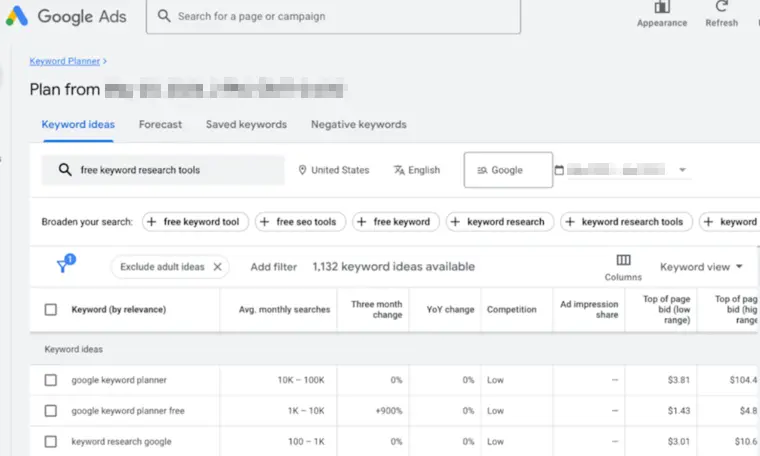Click the language translate icon
The image size is (760, 456).
coord(399,170)
